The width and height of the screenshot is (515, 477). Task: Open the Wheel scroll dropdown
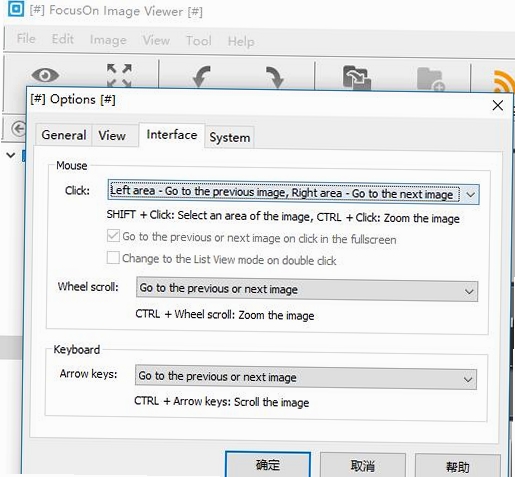click(307, 289)
